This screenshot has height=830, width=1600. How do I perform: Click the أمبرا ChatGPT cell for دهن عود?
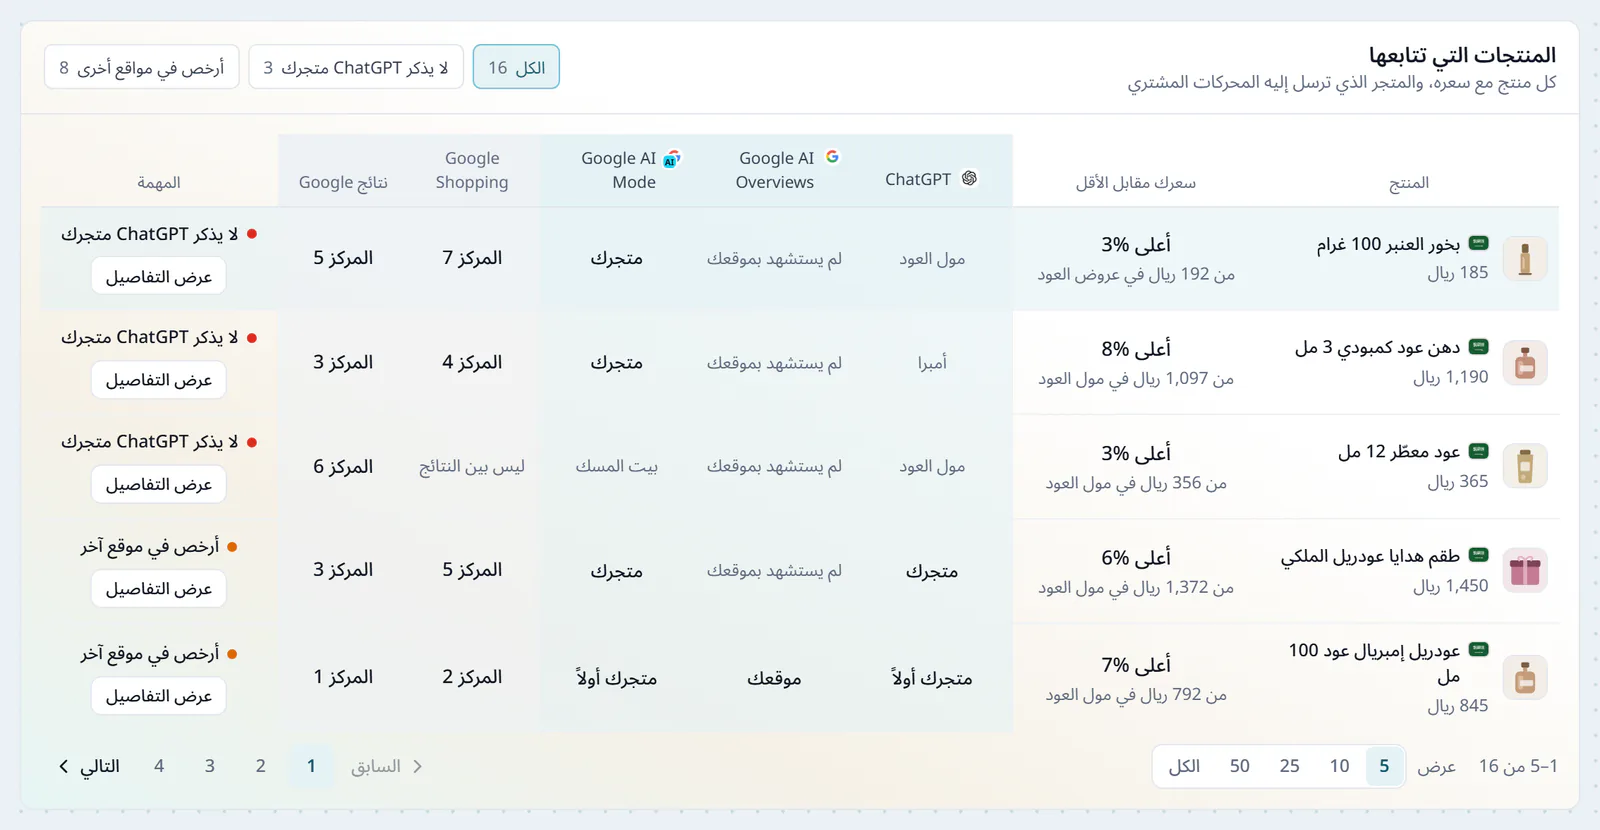[x=932, y=363]
